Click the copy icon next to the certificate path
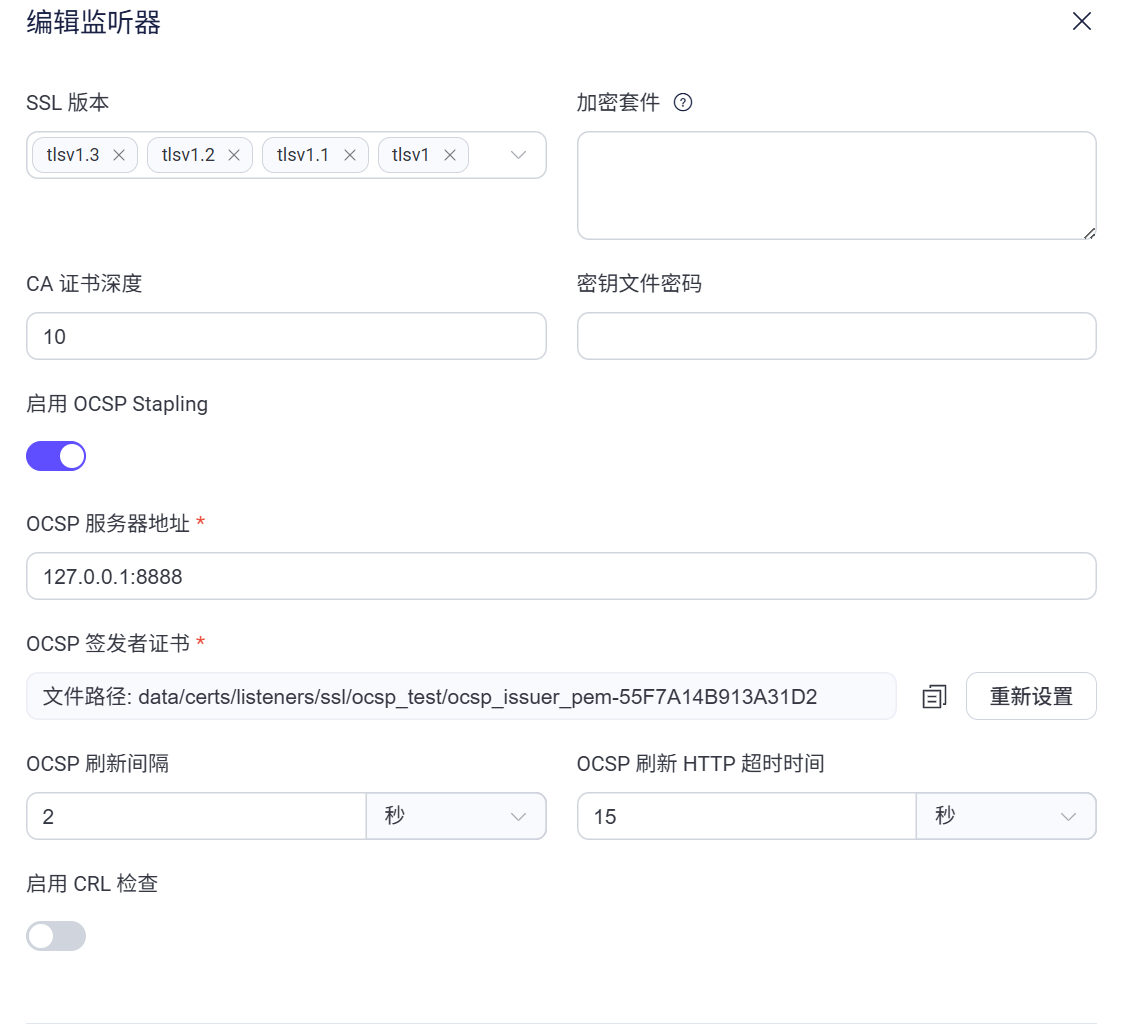Viewport: 1122px width, 1032px height. coord(934,697)
